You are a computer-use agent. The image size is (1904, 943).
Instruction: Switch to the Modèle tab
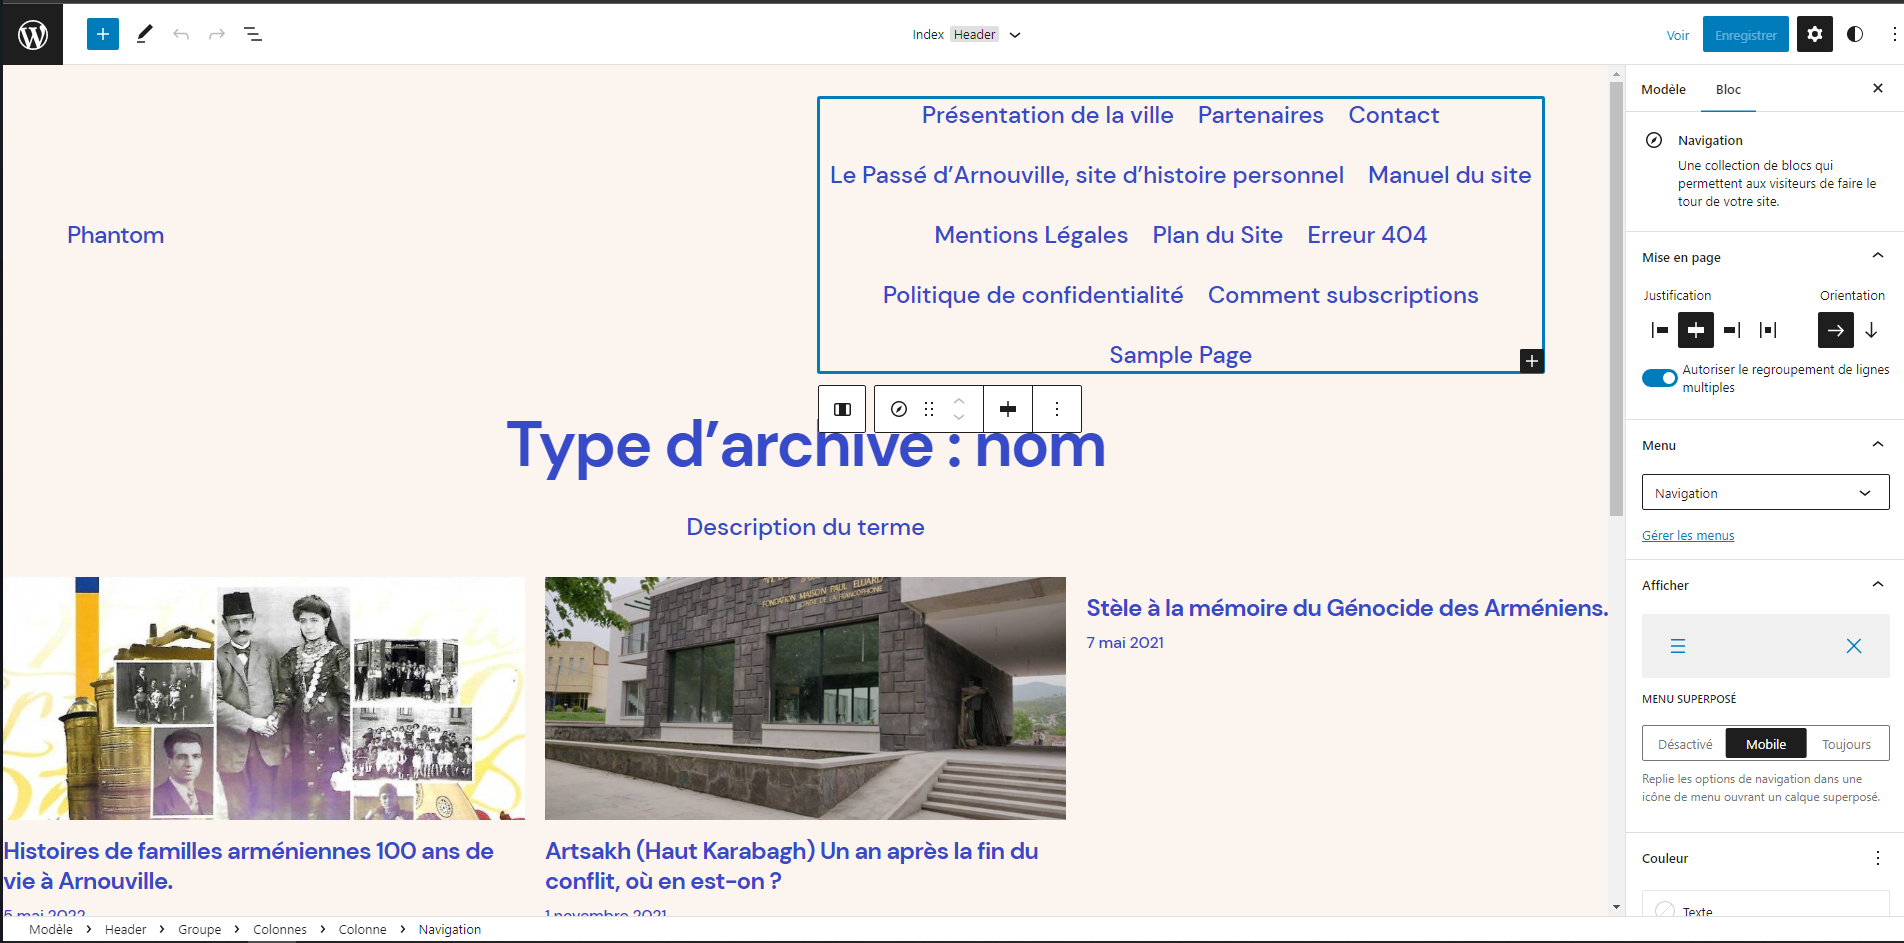[1663, 89]
